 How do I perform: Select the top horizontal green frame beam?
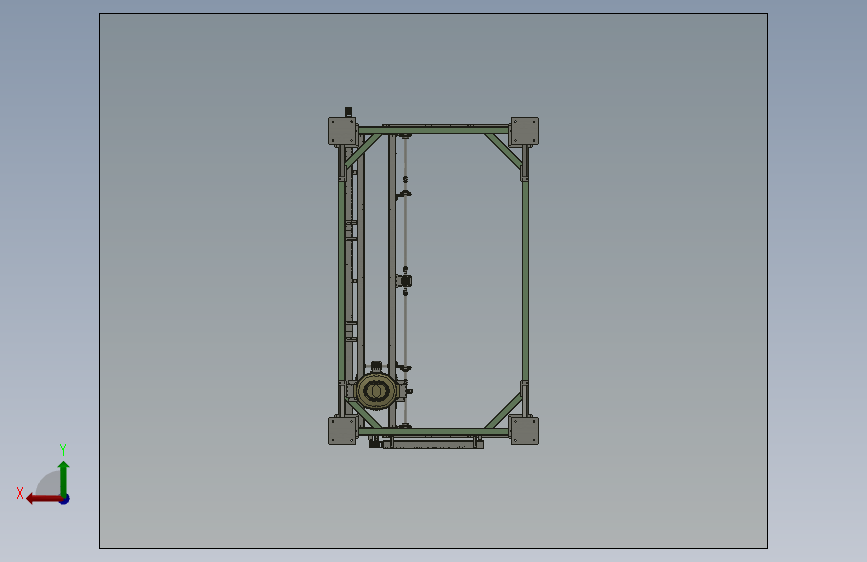tap(434, 131)
